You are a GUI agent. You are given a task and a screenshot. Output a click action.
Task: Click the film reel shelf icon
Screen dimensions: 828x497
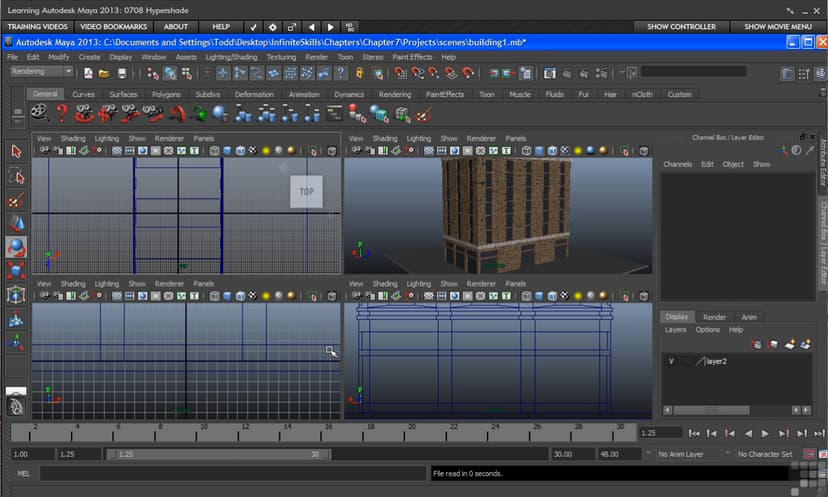[x=40, y=112]
